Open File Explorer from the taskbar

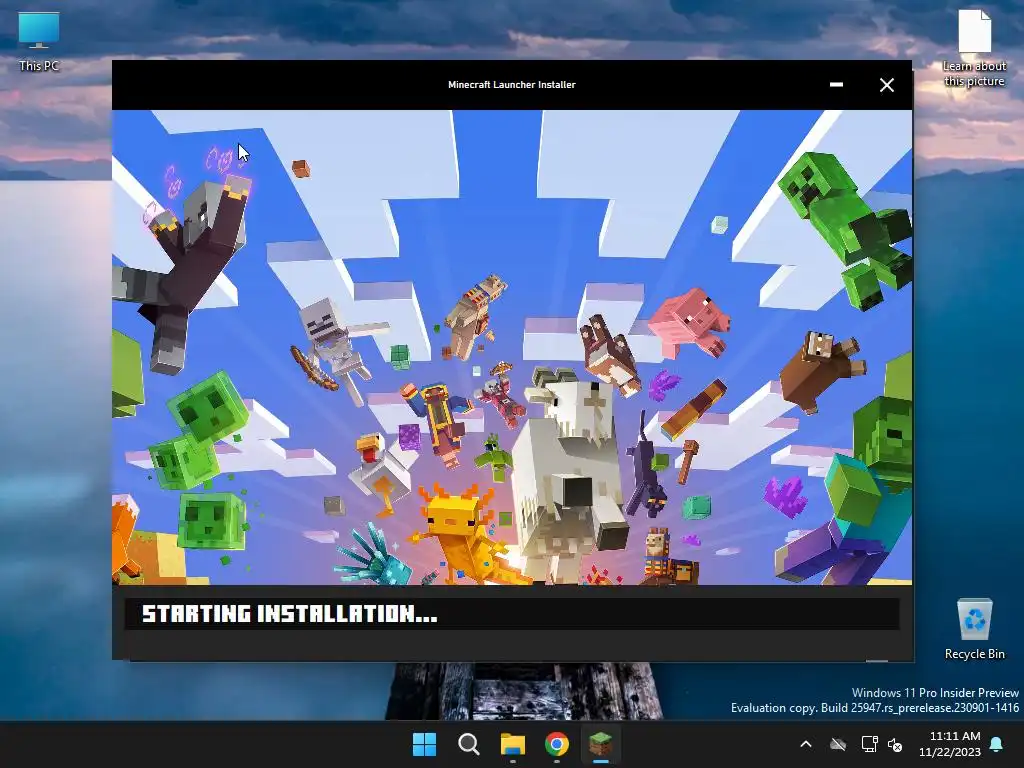pyautogui.click(x=513, y=744)
